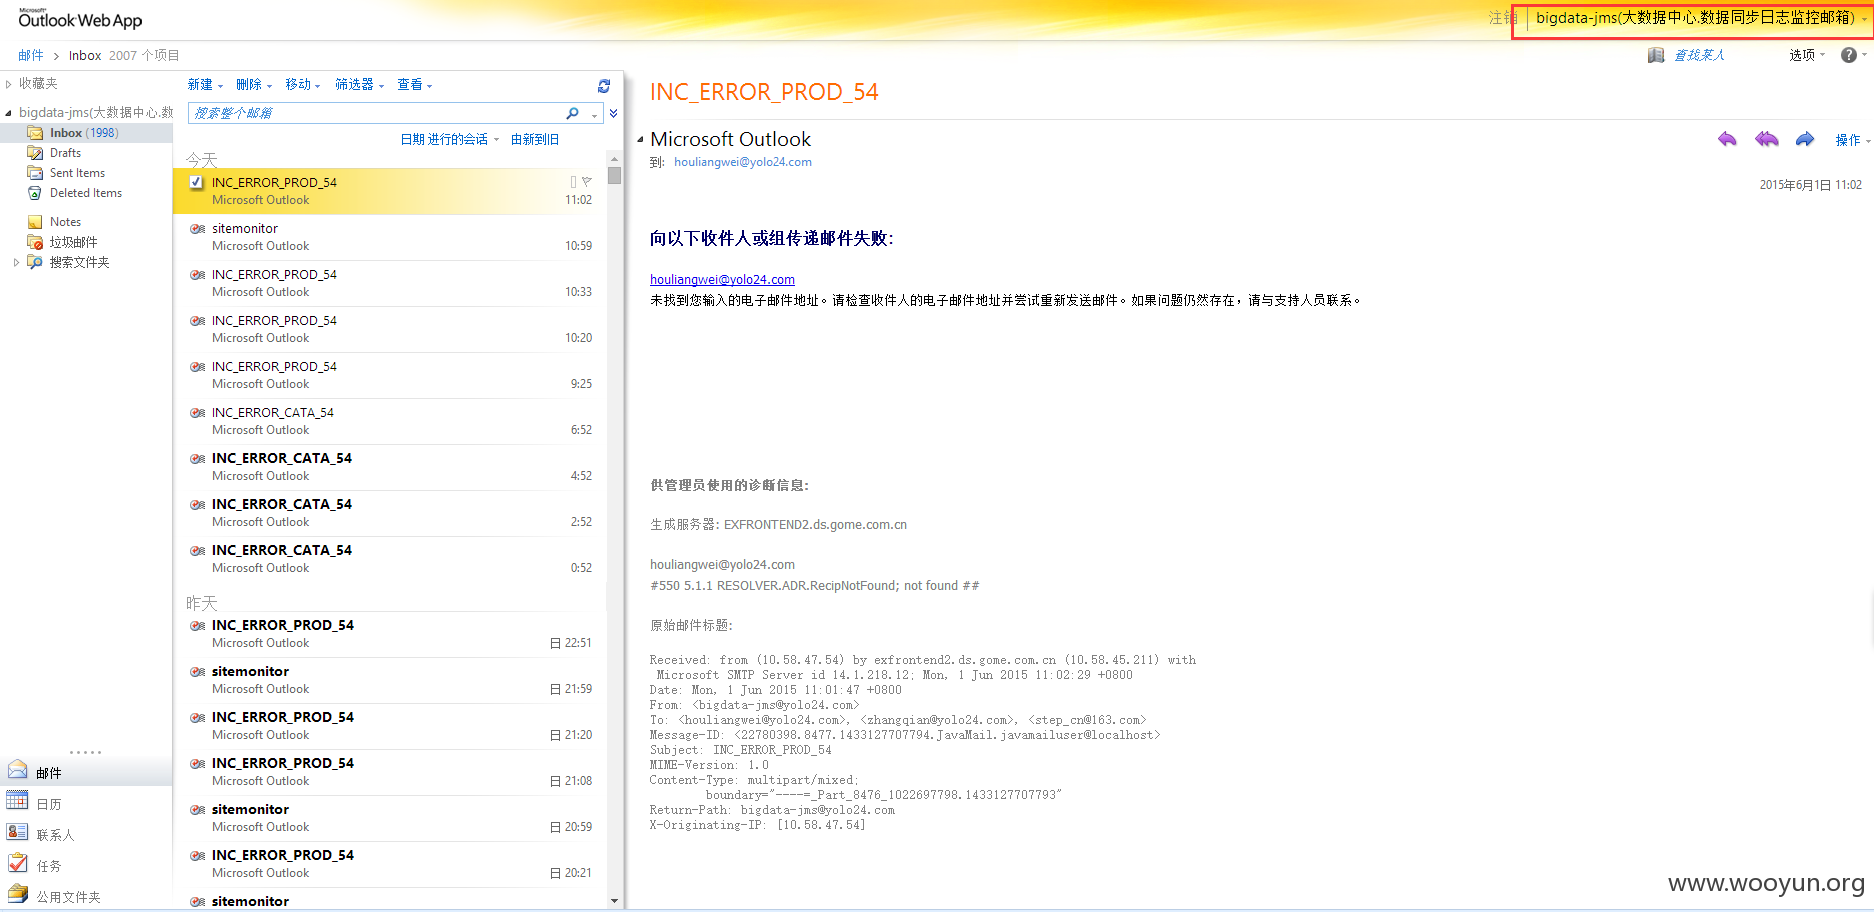Open the 筛选器 filter dropdown
The image size is (1874, 912).
pos(359,85)
